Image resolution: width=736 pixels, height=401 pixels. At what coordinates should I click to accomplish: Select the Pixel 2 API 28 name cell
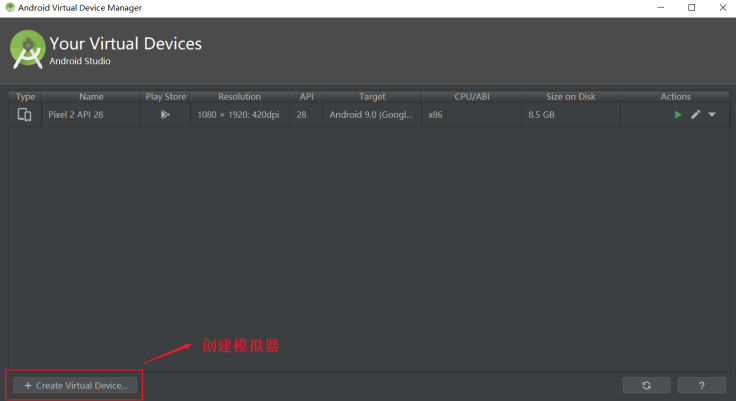pos(91,115)
